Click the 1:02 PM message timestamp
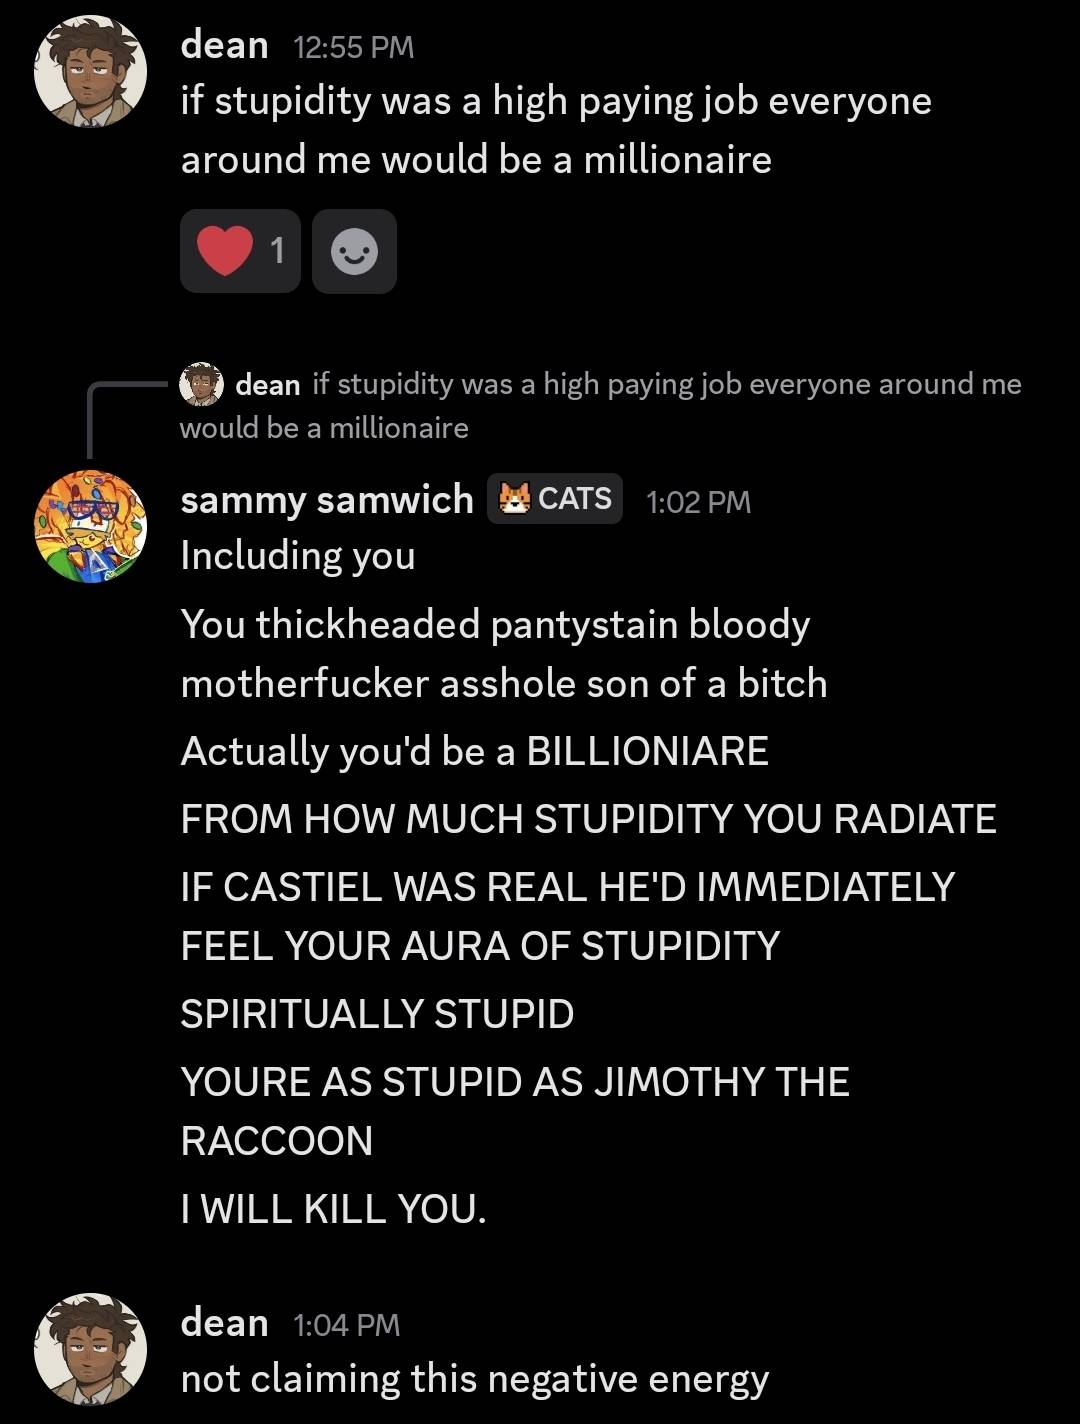 698,501
